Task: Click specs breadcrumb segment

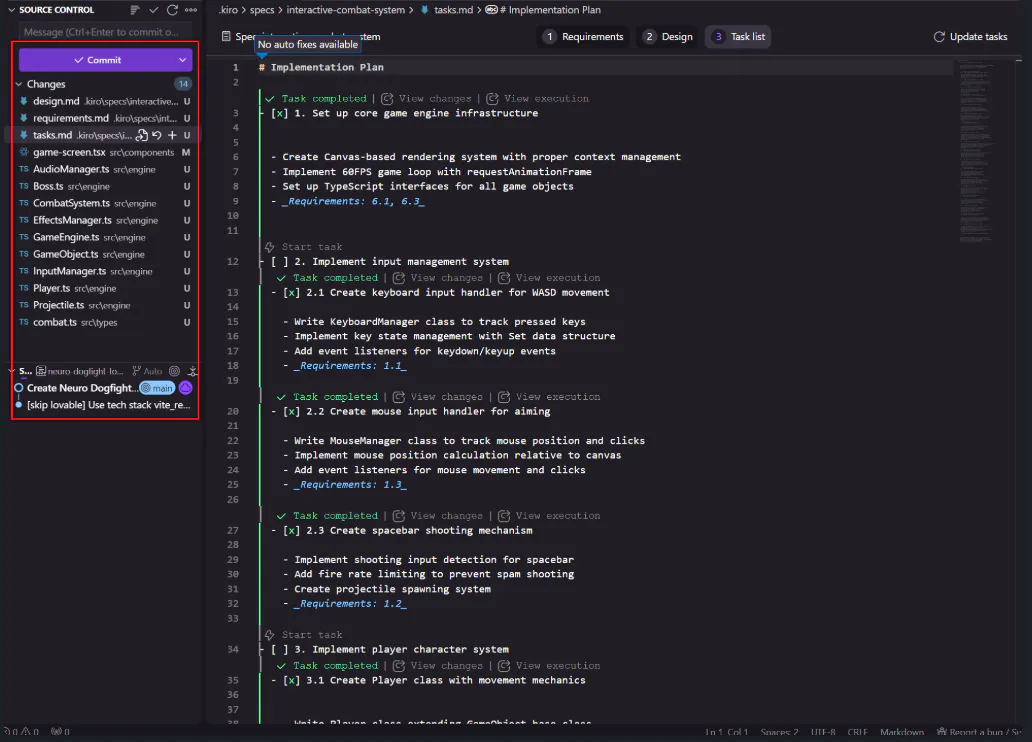Action: 262,10
